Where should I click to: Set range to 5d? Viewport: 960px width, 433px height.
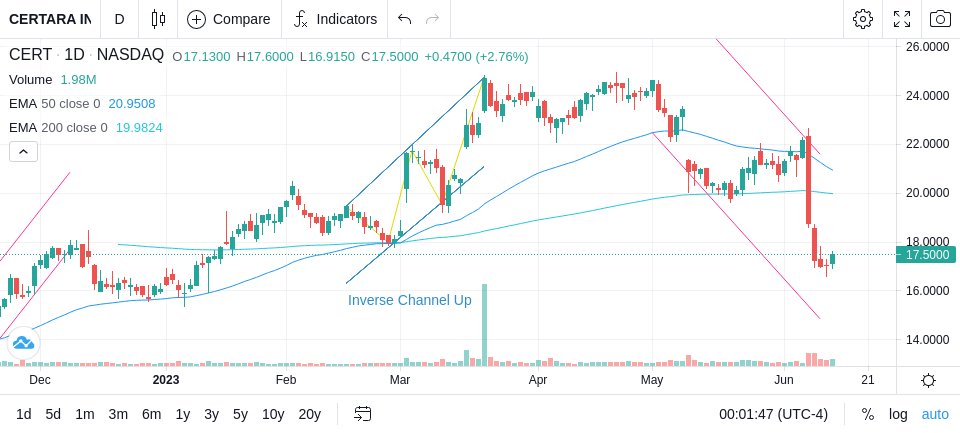(x=53, y=414)
